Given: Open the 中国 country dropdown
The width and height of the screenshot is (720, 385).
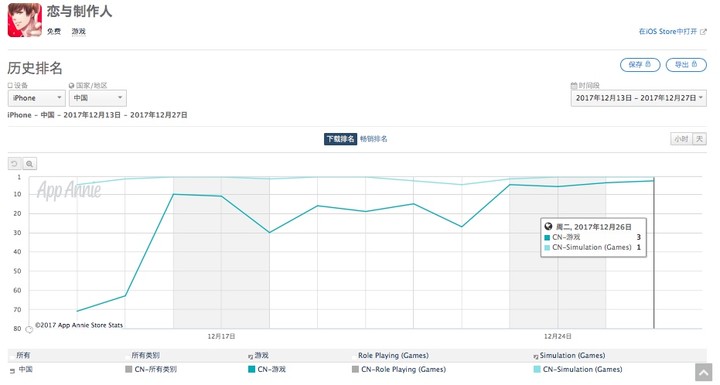Looking at the screenshot, I should pyautogui.click(x=98, y=98).
